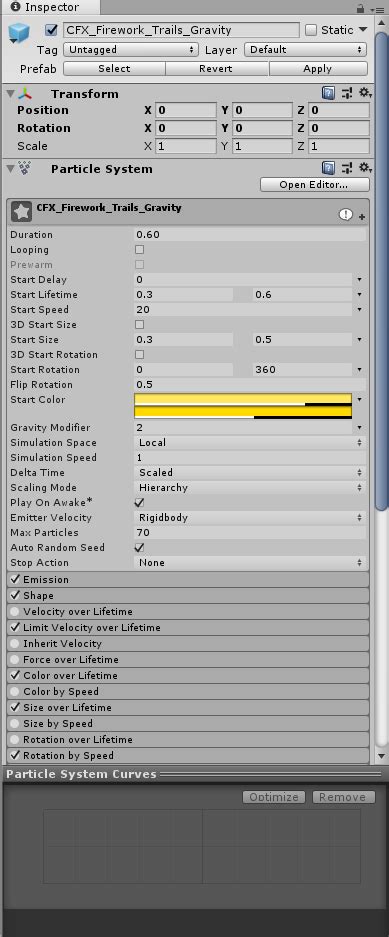Expand the Size over Lifetime module
The width and height of the screenshot is (389, 937).
(x=188, y=708)
